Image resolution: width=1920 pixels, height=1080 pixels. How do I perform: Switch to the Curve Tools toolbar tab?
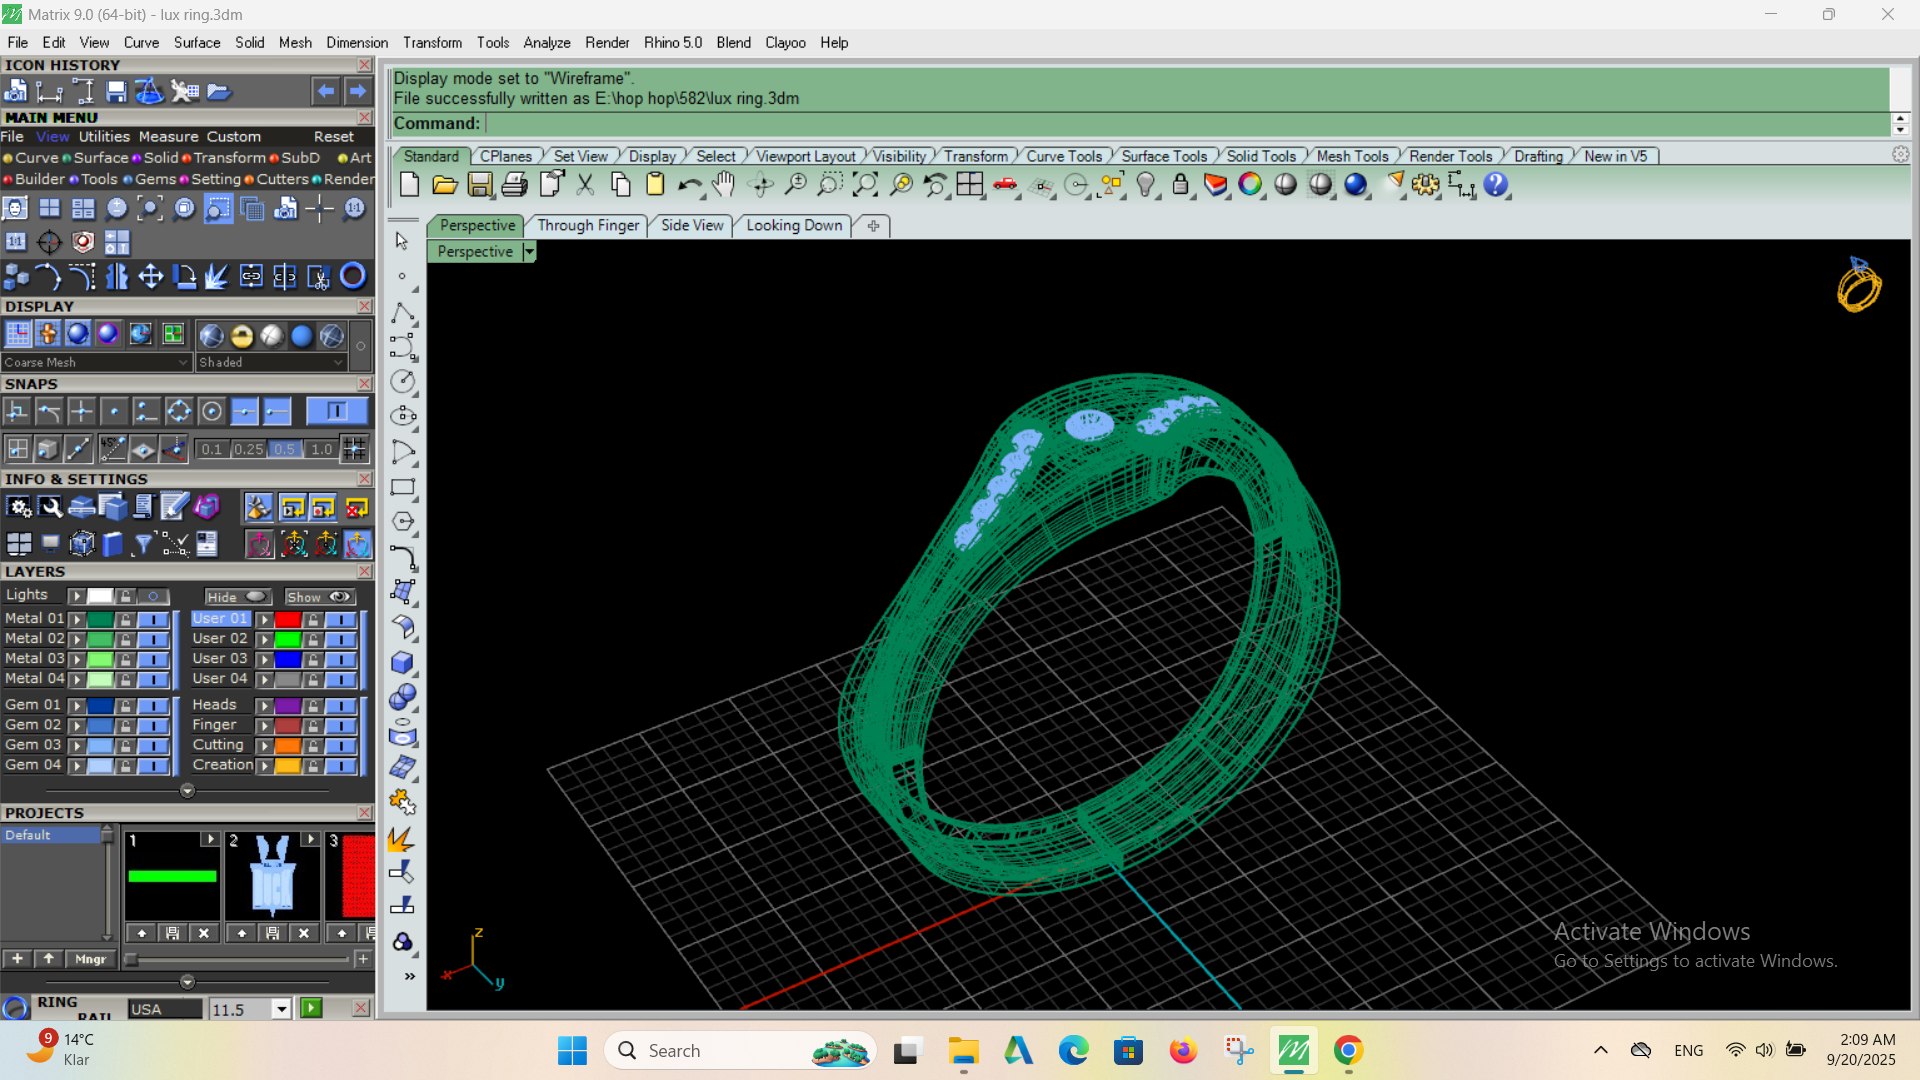point(1064,156)
